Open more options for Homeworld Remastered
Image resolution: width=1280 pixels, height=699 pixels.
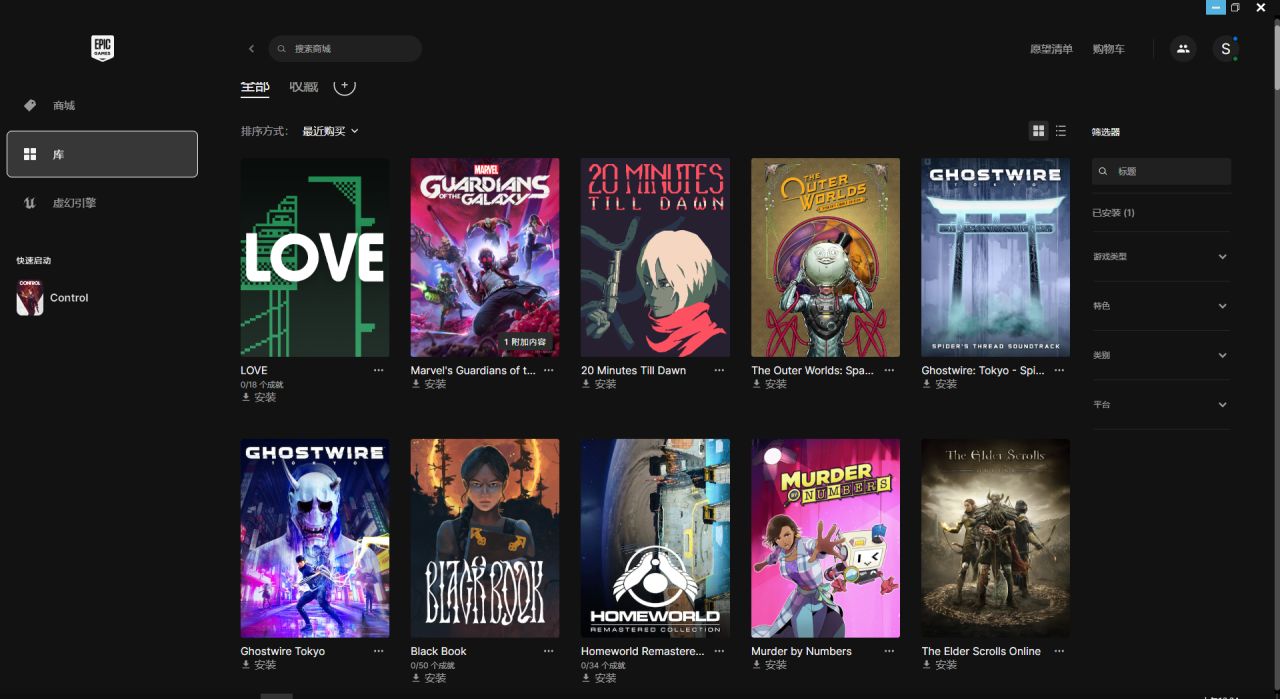click(x=719, y=651)
